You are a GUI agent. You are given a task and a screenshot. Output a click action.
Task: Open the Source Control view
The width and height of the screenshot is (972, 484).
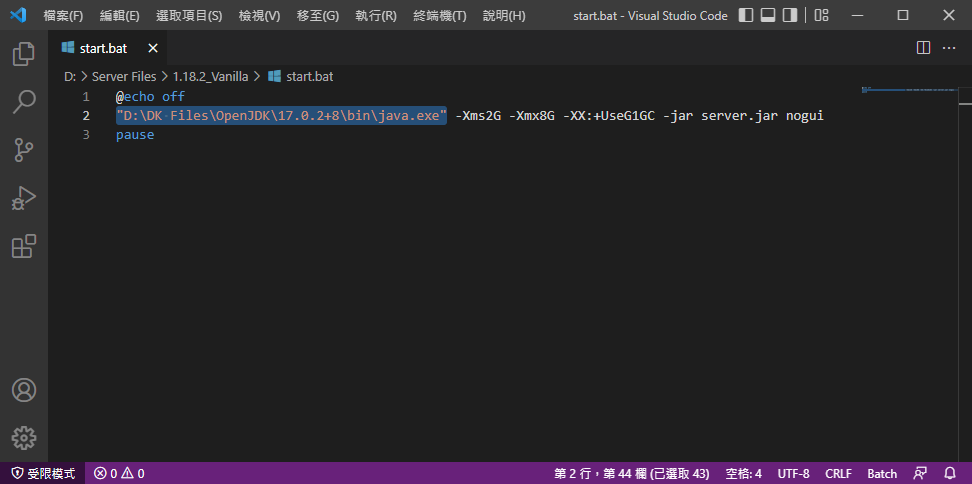coord(24,150)
